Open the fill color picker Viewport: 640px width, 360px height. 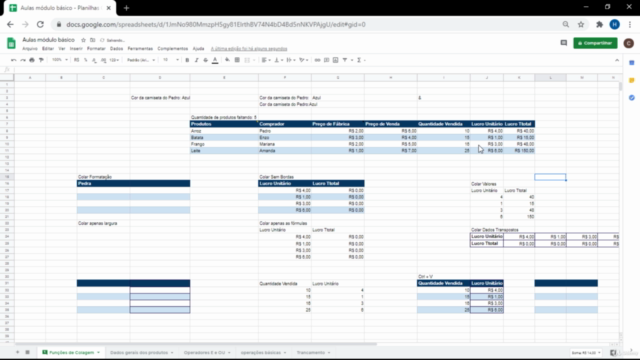(227, 60)
